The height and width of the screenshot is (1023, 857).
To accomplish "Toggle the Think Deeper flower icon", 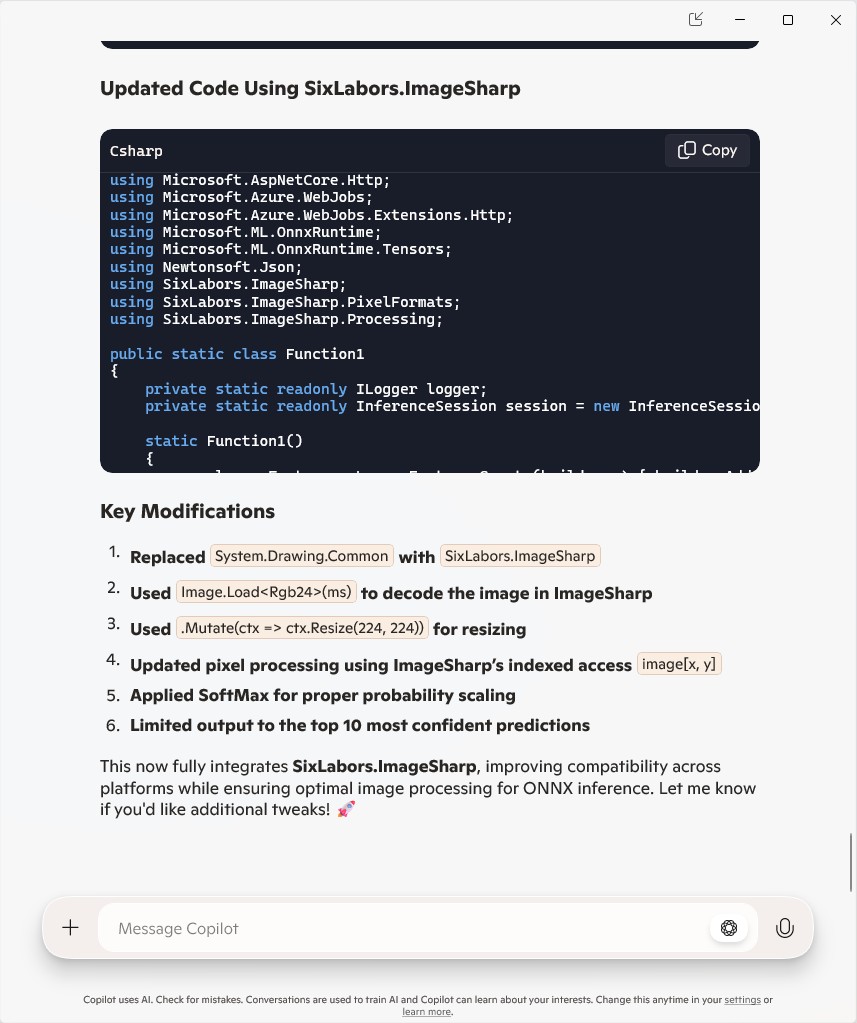I will pos(729,928).
